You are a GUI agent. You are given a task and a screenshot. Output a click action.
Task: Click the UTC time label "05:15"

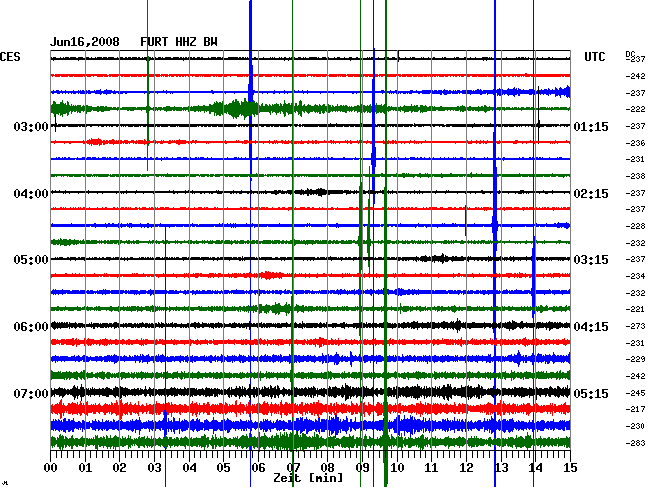591,393
